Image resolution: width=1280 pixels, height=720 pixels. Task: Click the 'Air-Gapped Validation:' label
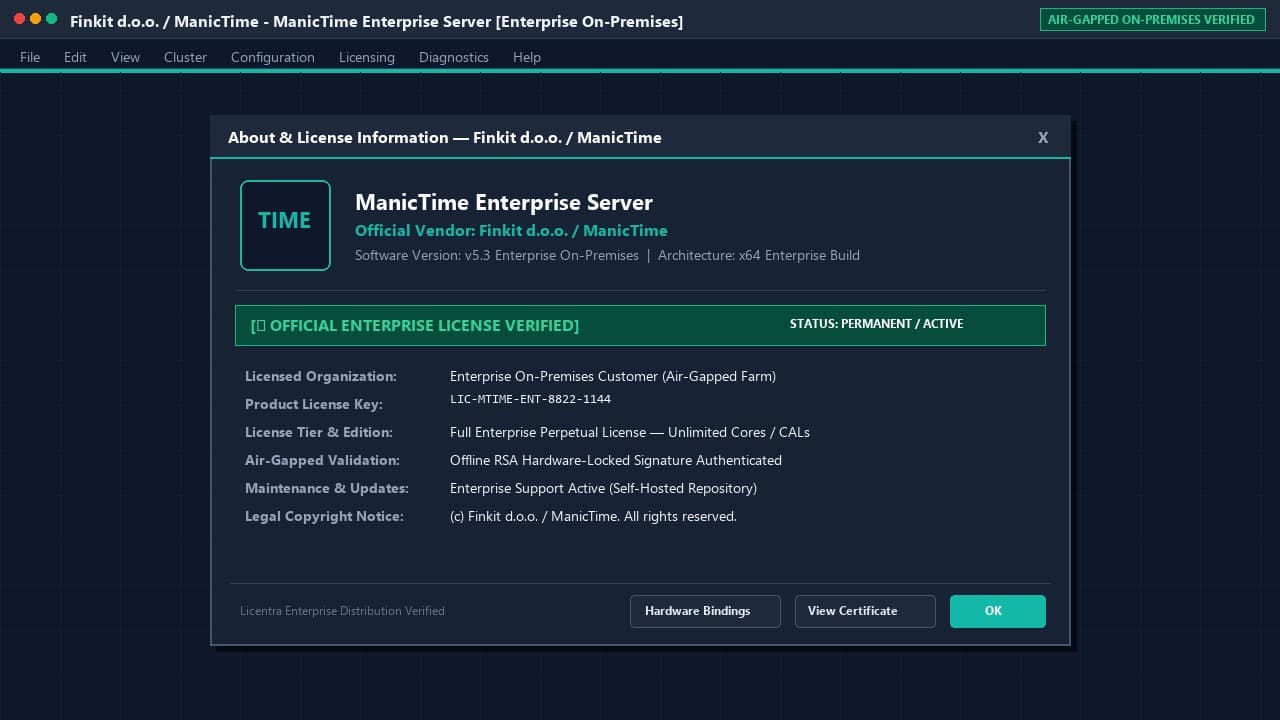click(322, 460)
